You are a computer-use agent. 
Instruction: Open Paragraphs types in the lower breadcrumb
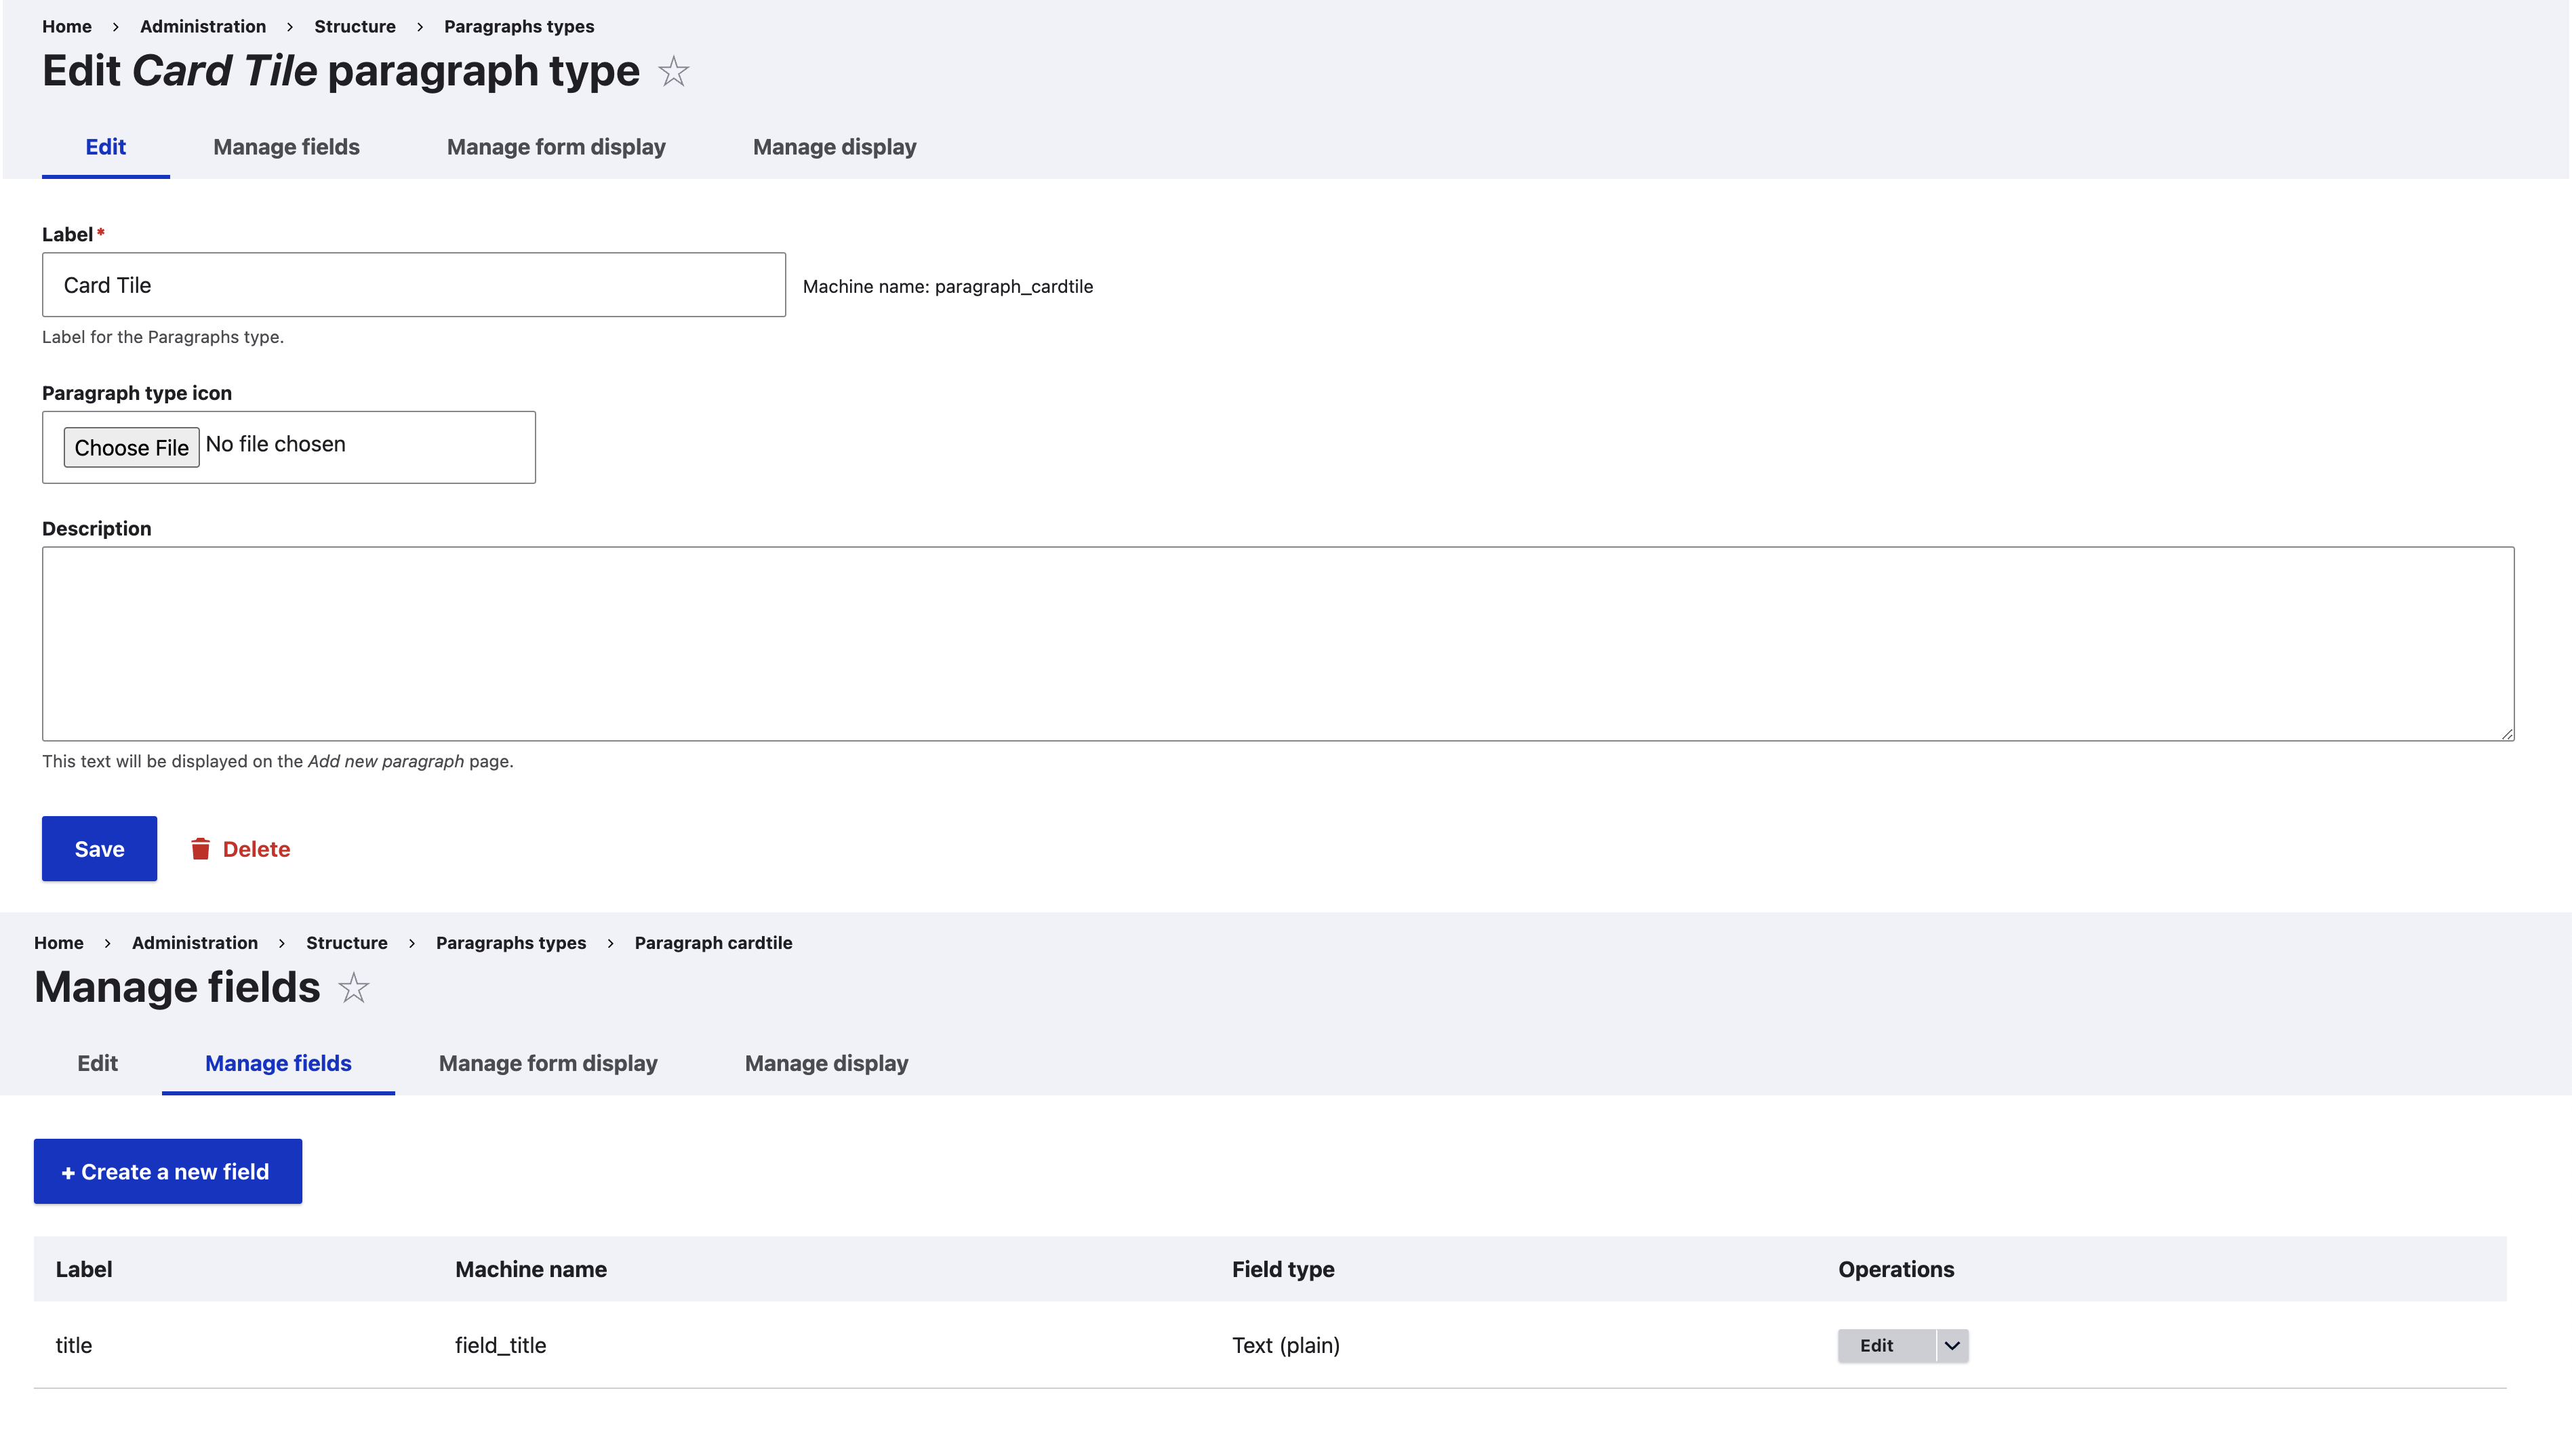[511, 943]
